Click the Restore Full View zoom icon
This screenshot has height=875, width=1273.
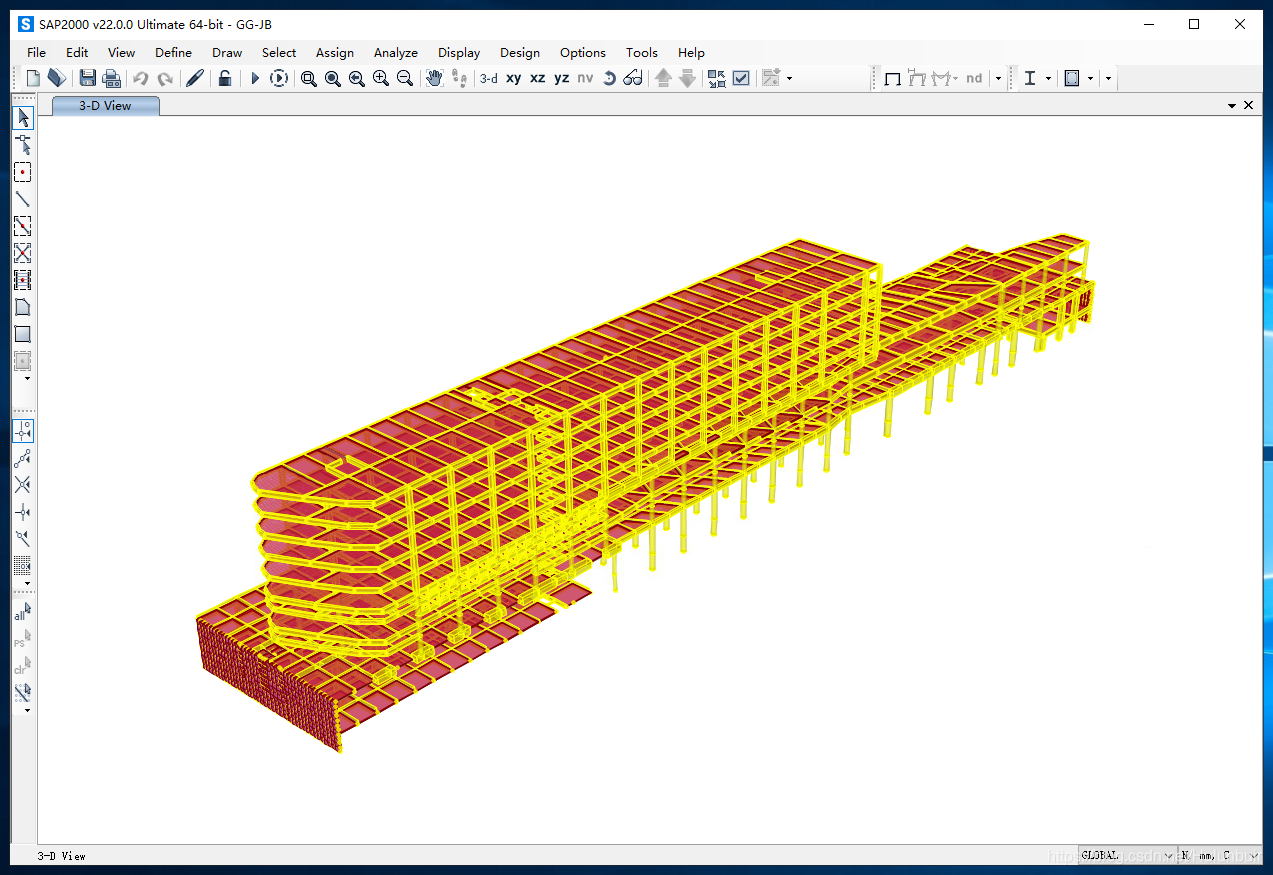click(333, 78)
